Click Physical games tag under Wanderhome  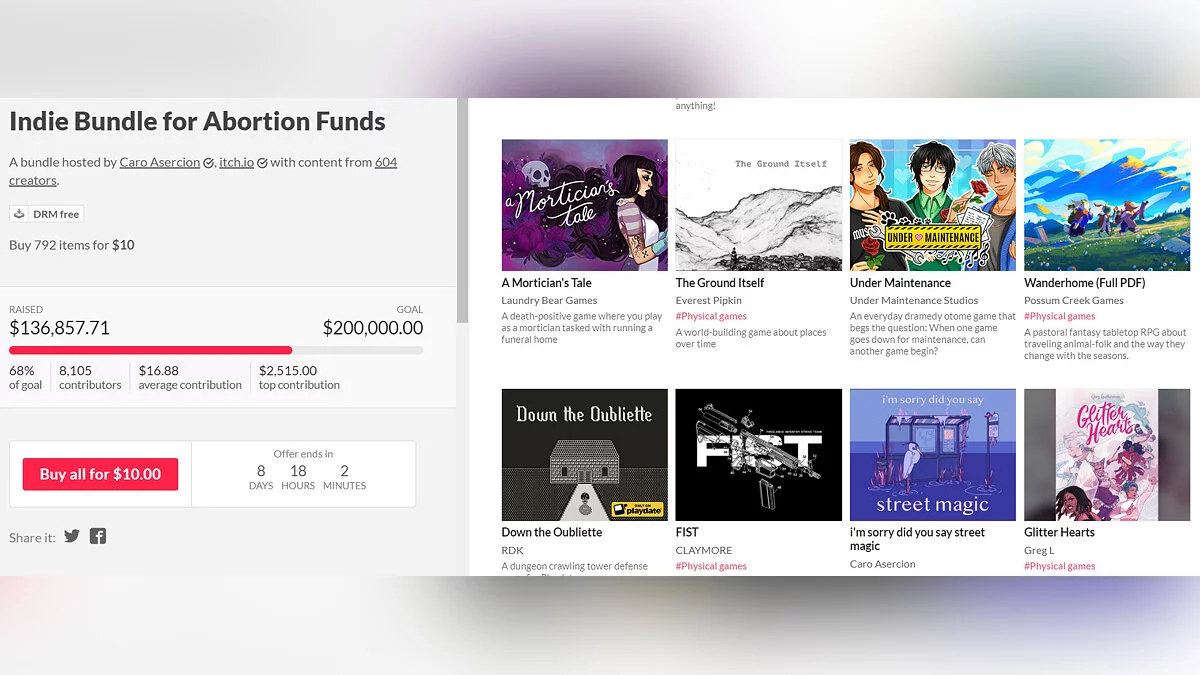tap(1059, 316)
